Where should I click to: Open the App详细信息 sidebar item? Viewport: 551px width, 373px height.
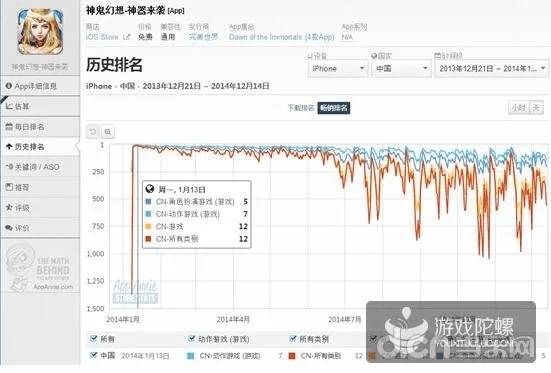(40, 86)
